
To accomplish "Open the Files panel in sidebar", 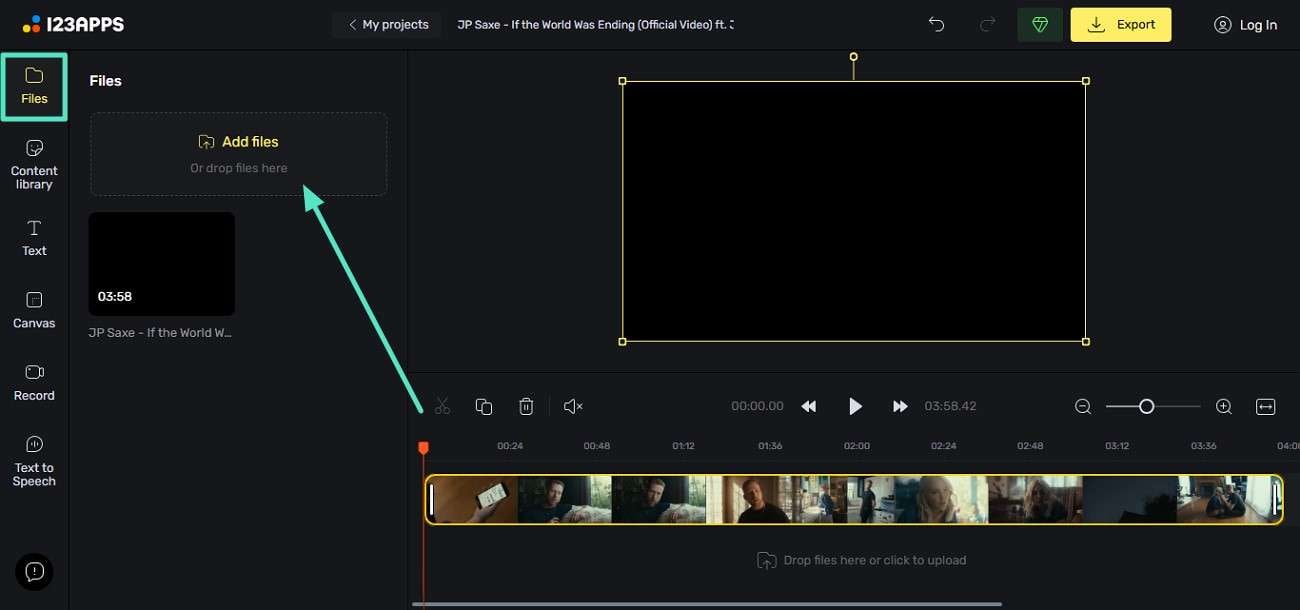I will (34, 87).
